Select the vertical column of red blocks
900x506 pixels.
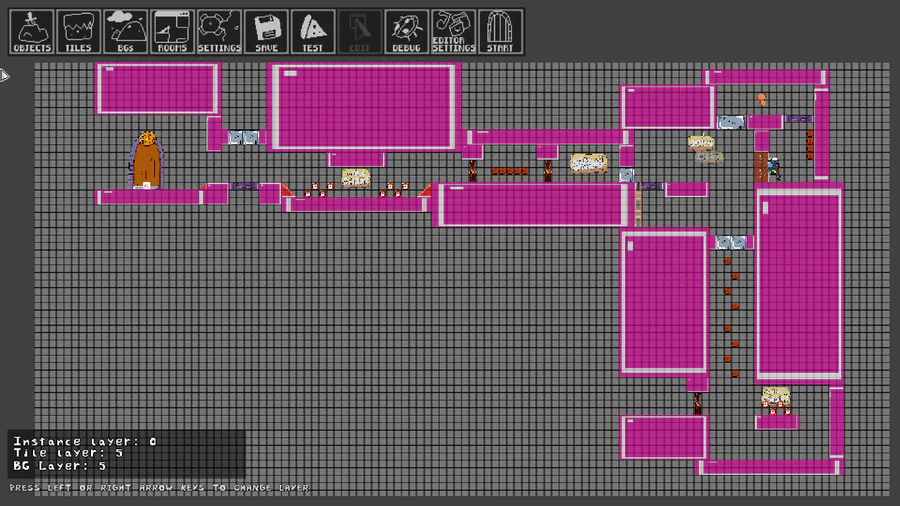810,144
